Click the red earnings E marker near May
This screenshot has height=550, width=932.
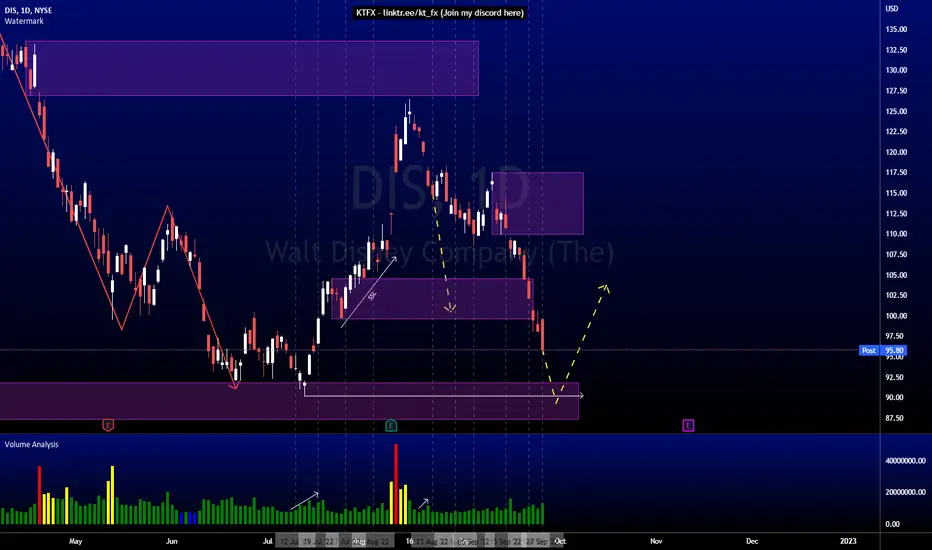[108, 425]
